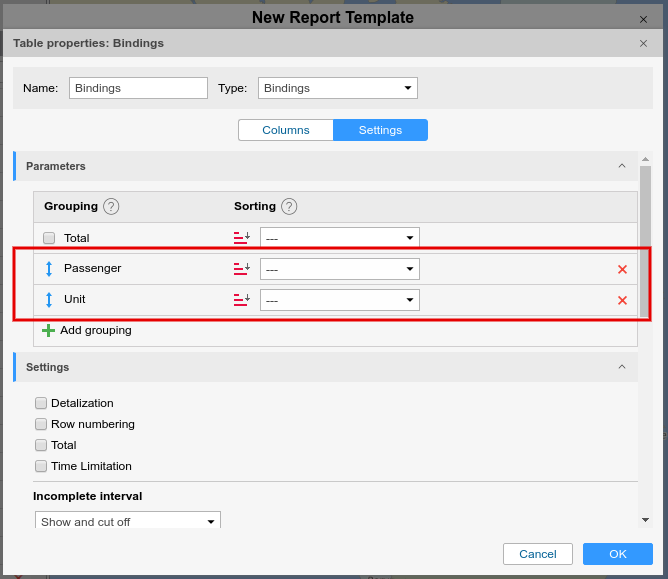Toggle sort order icon for Total row
668x579 pixels.
[241, 238]
